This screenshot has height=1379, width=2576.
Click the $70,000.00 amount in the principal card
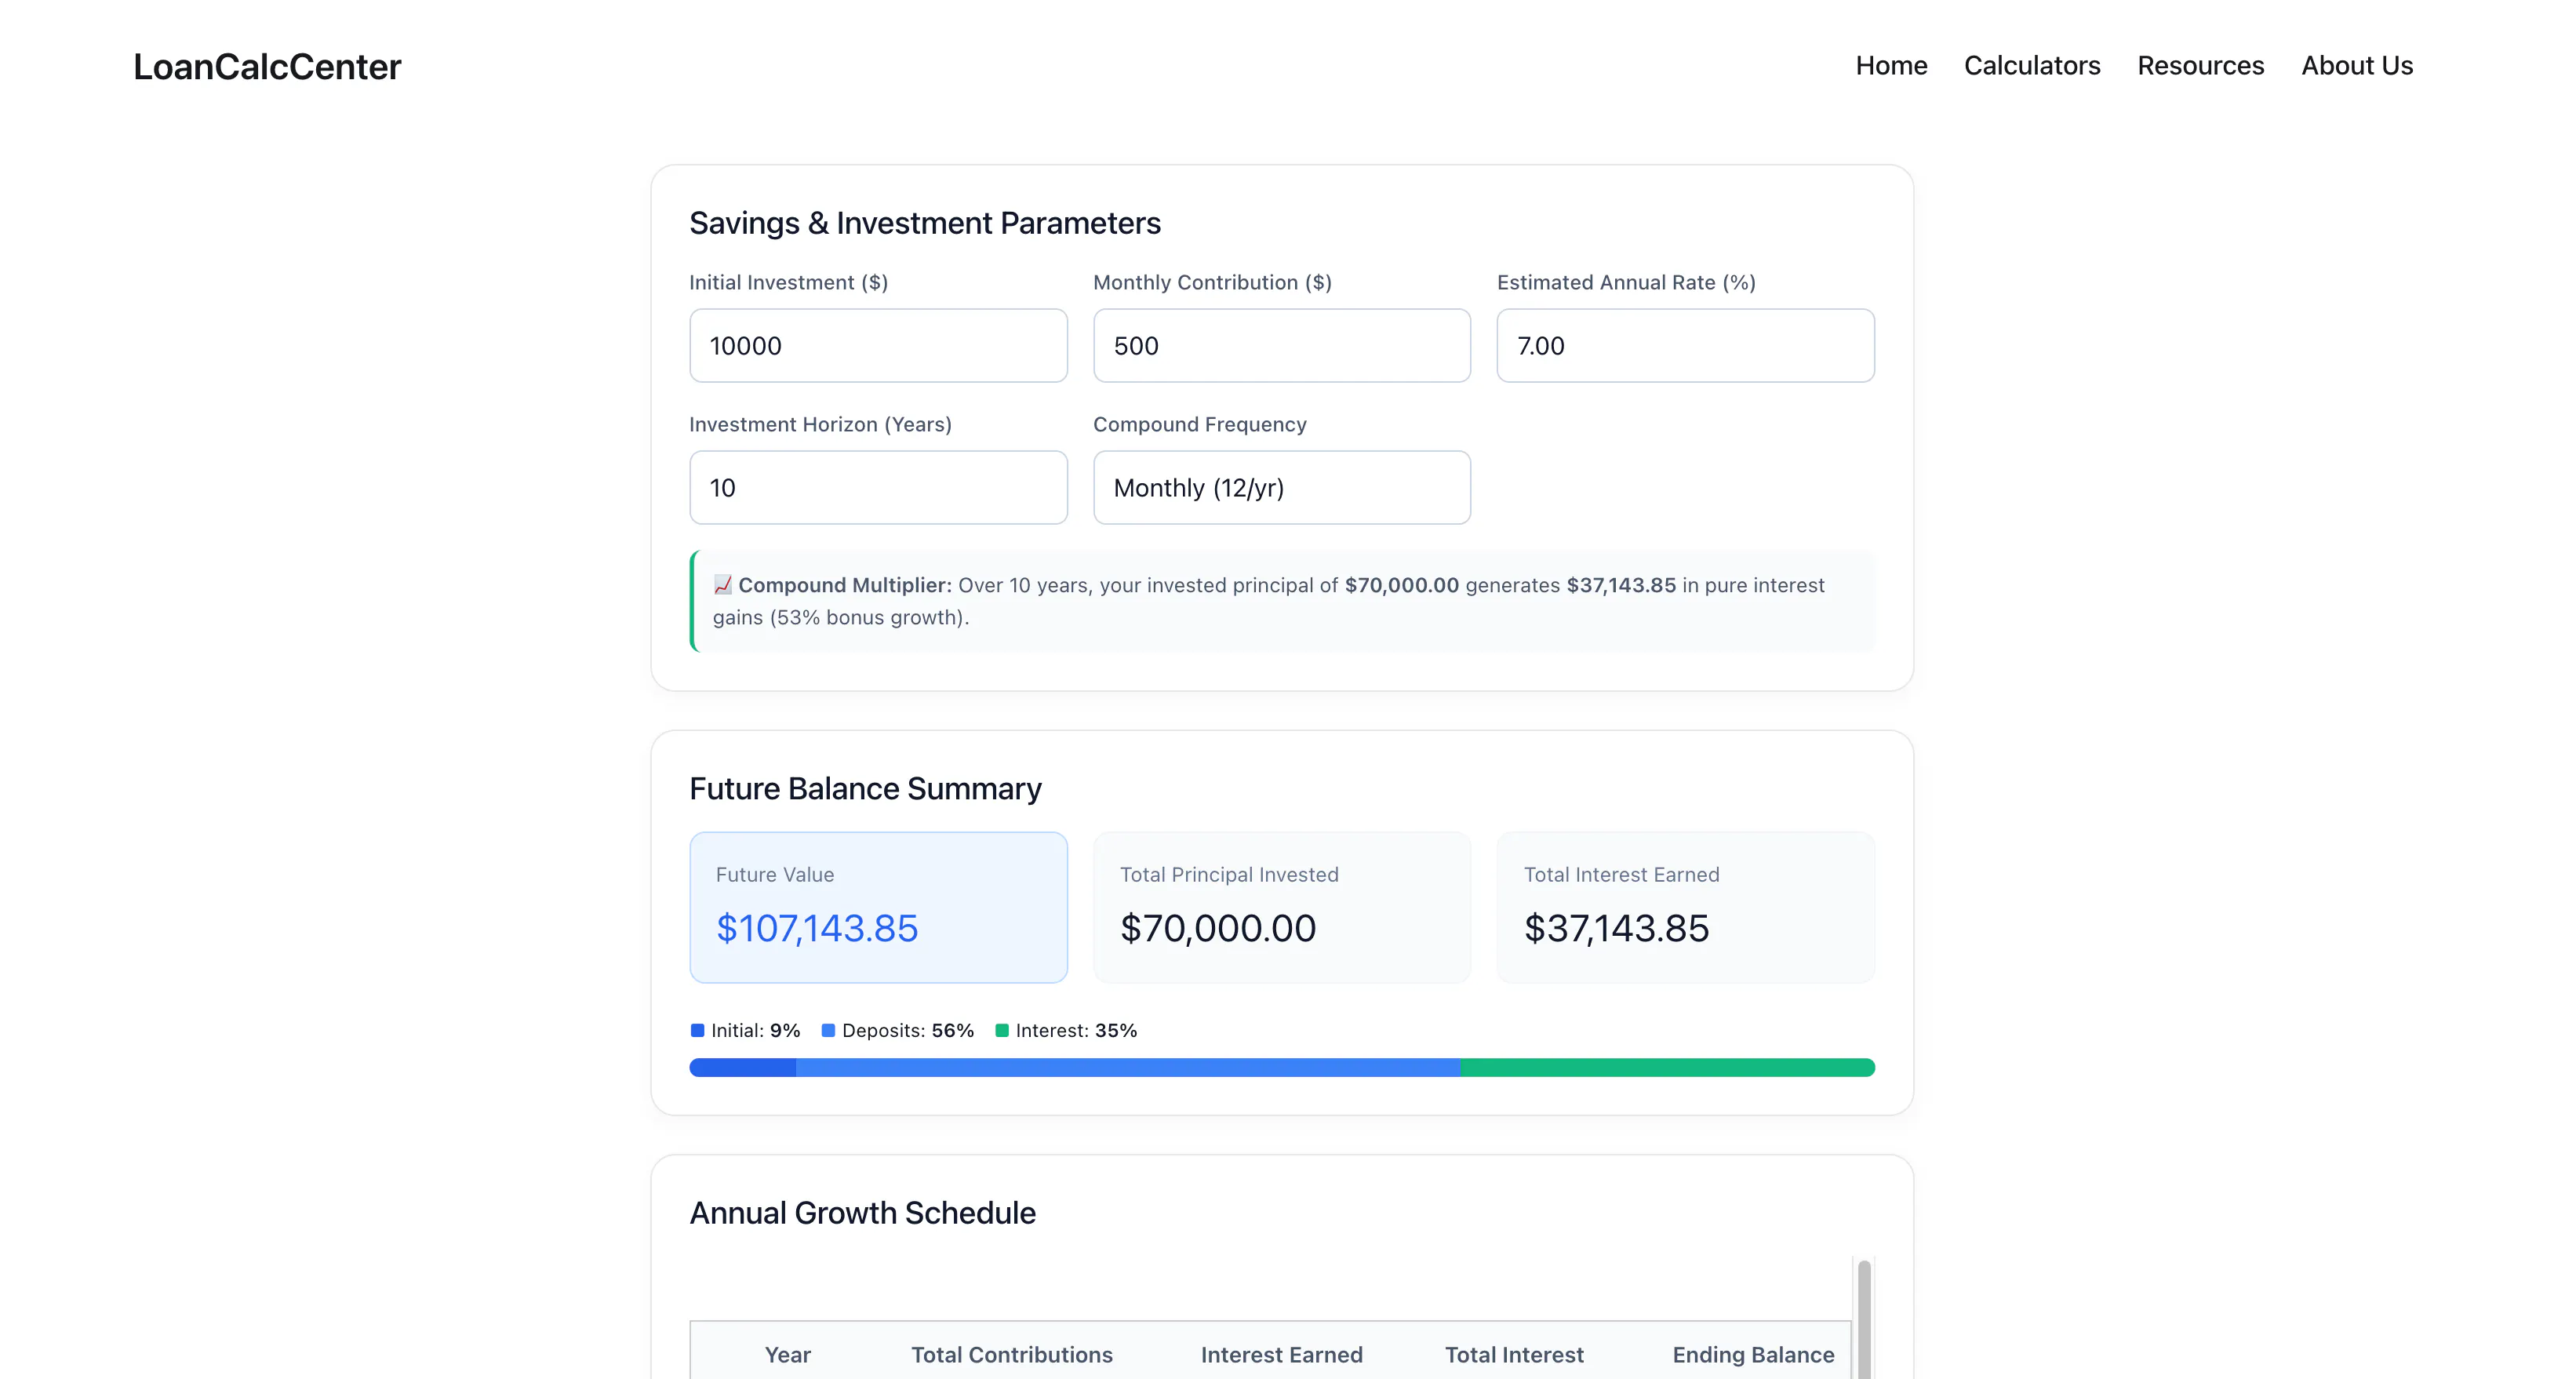pos(1218,928)
